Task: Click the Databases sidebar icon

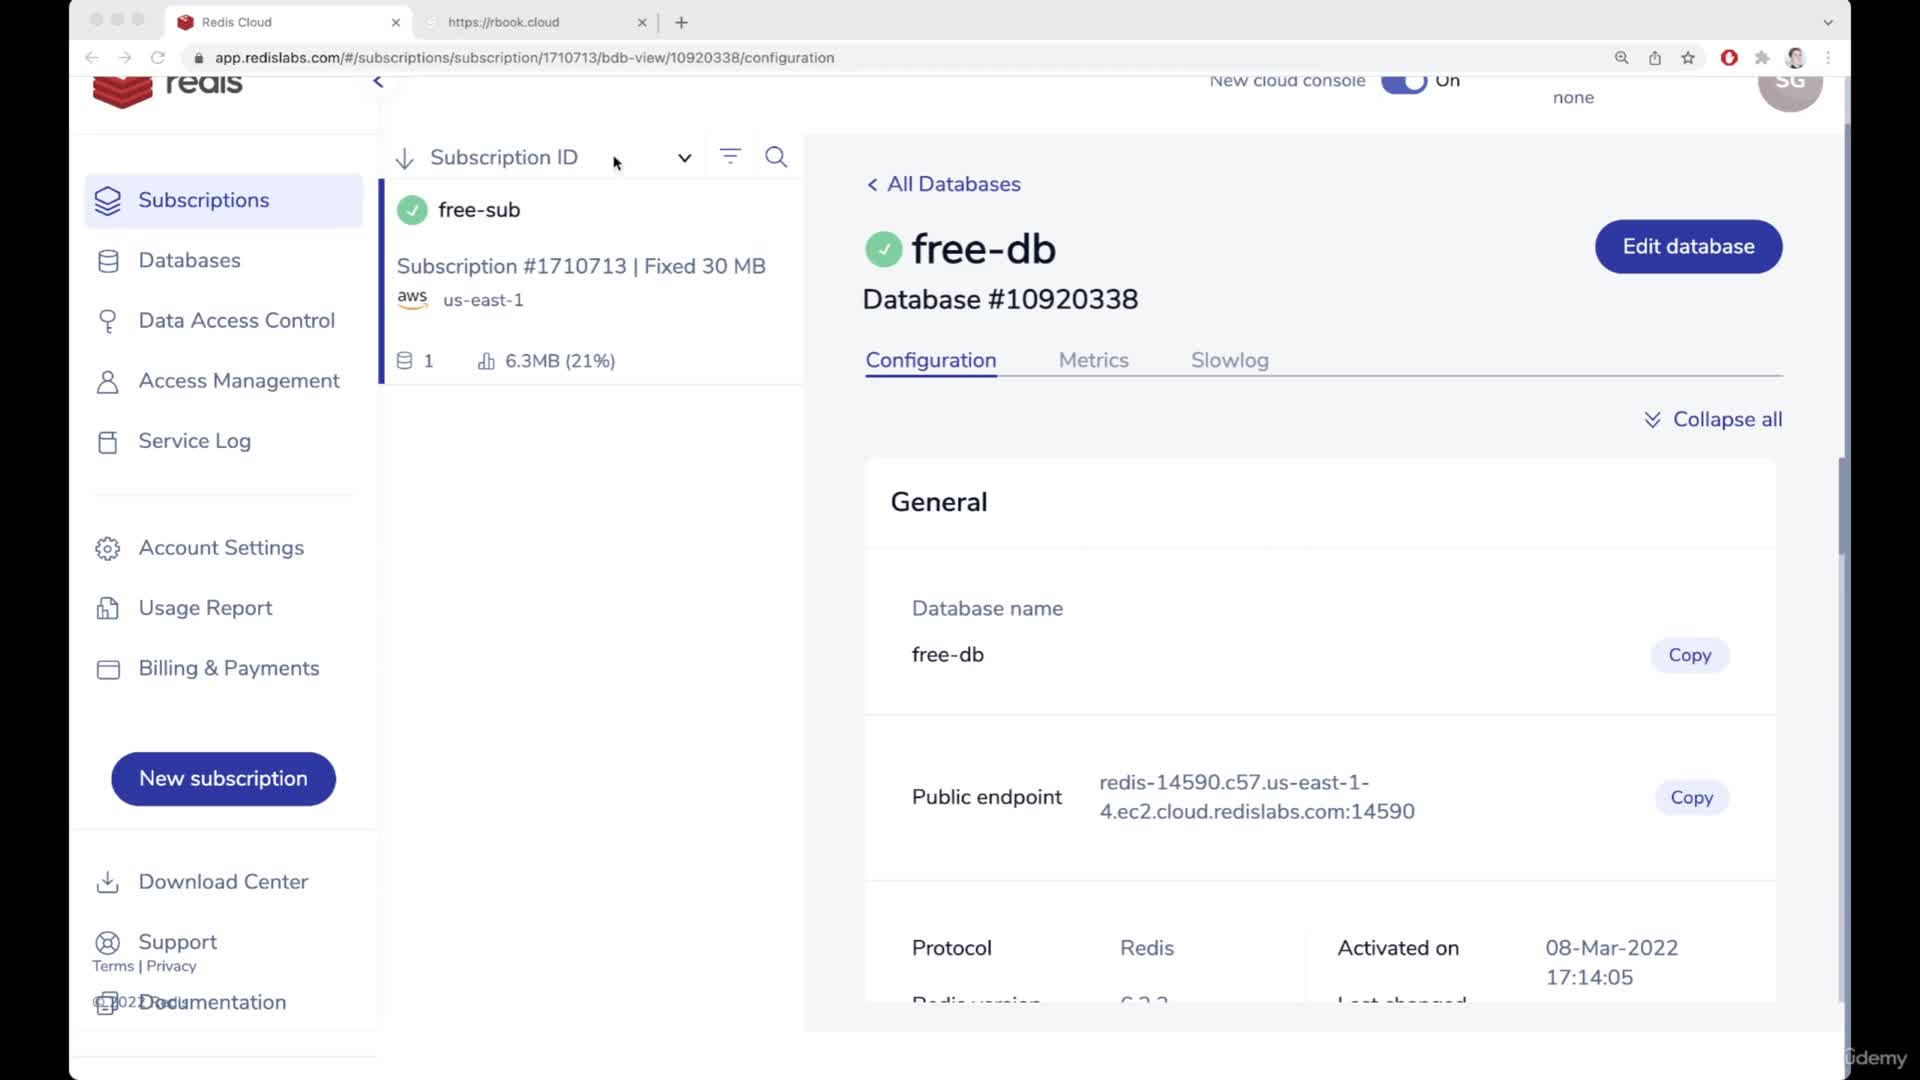Action: [x=108, y=260]
